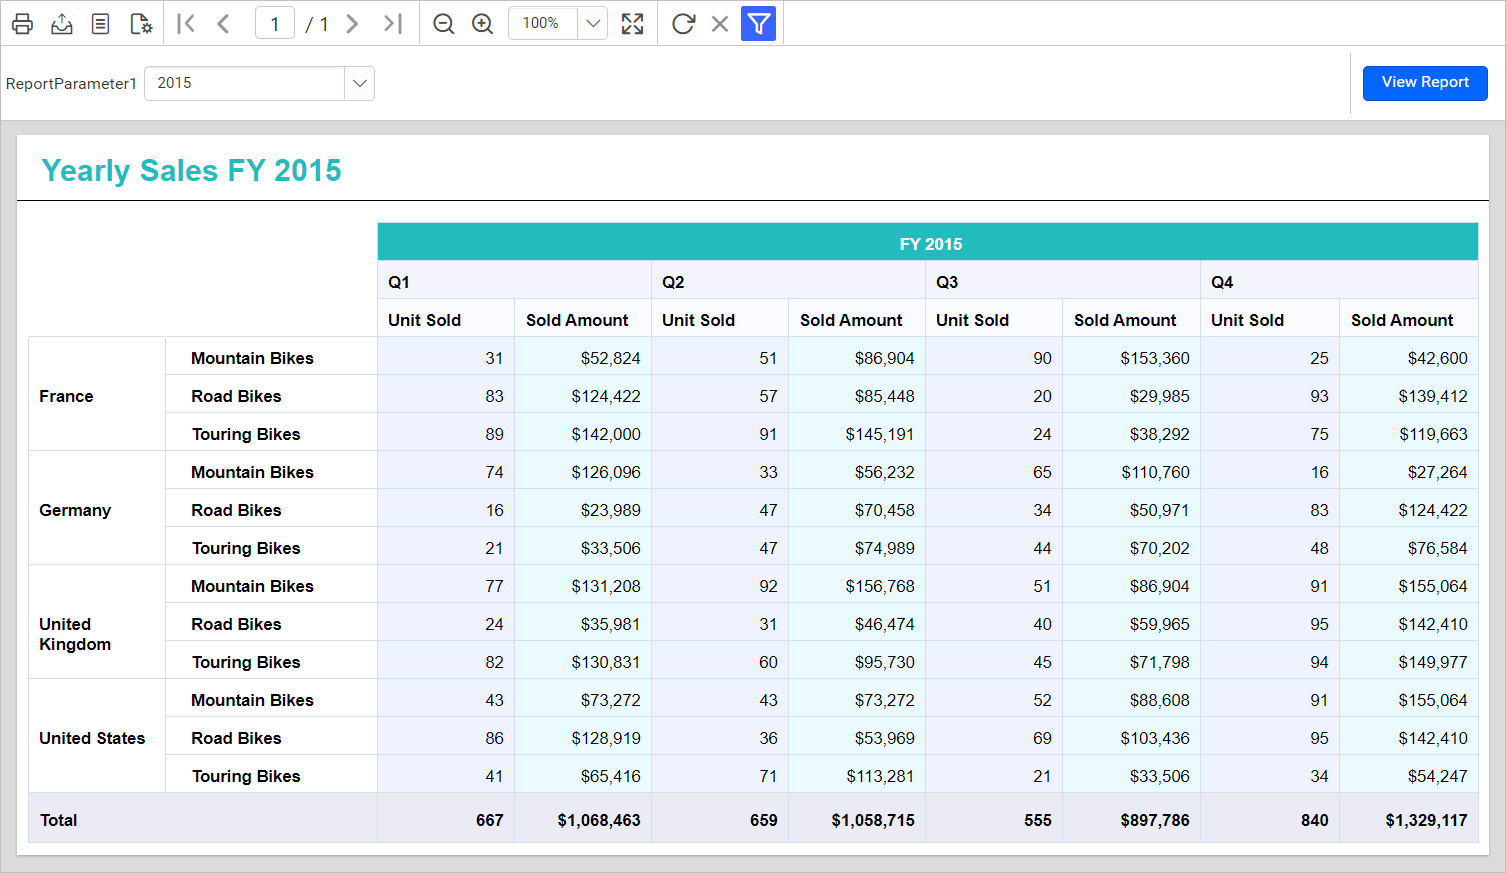Image resolution: width=1506 pixels, height=873 pixels.
Task: Click the $23,989 cell
Action: click(x=583, y=510)
